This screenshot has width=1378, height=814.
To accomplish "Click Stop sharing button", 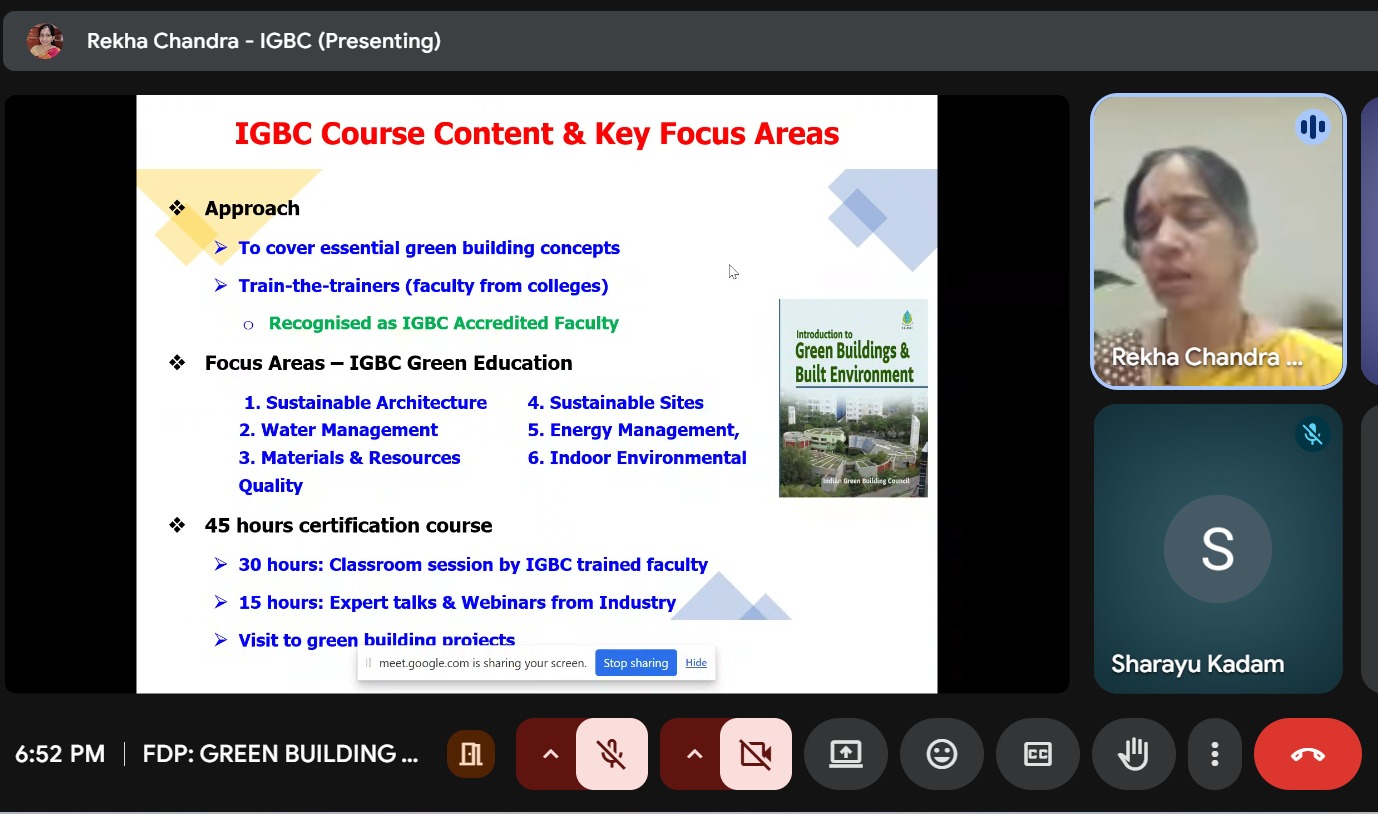I will (x=635, y=663).
